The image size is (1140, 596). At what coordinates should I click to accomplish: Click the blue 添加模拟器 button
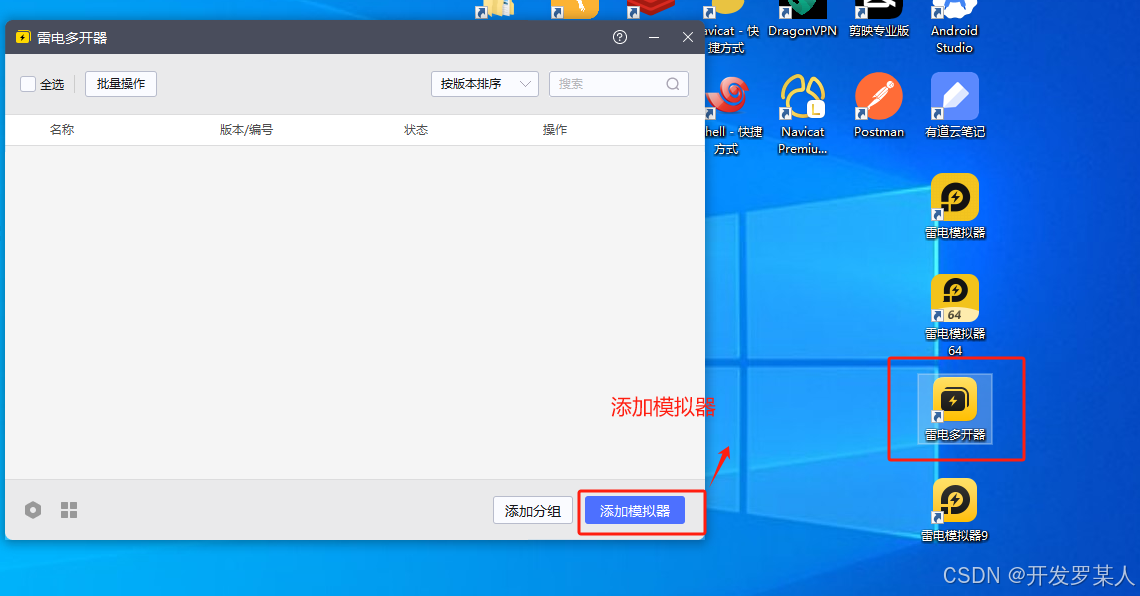pos(635,511)
